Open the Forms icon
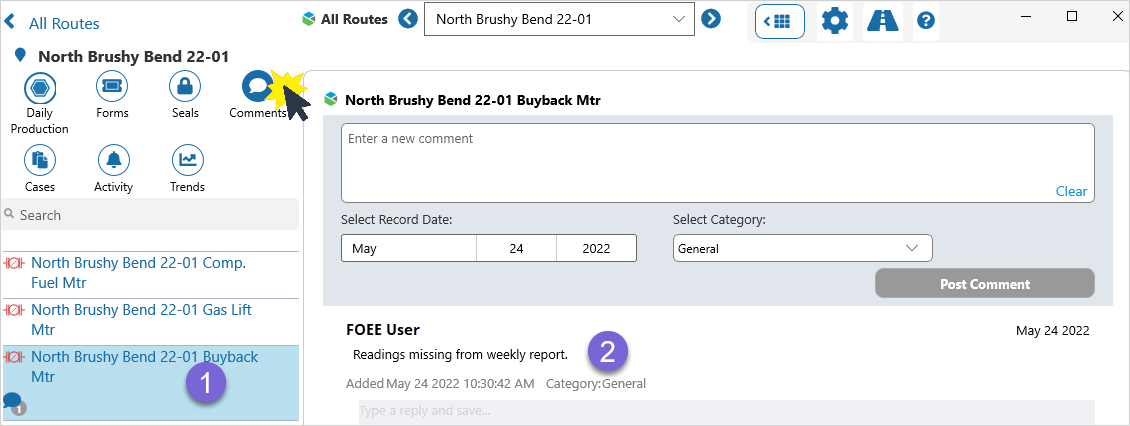 pos(112,86)
